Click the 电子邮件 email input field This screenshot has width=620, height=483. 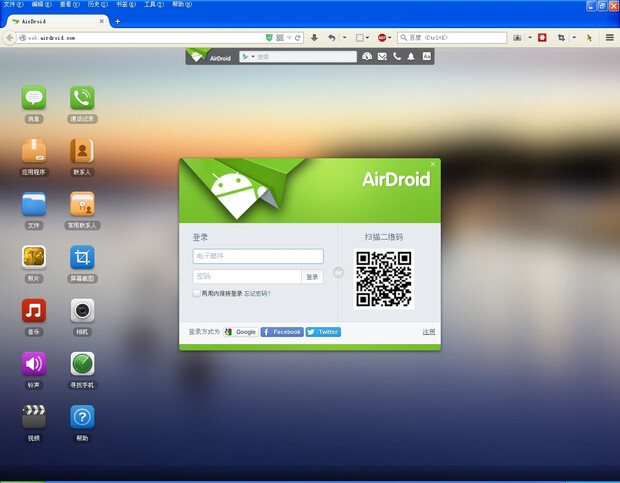click(x=258, y=257)
